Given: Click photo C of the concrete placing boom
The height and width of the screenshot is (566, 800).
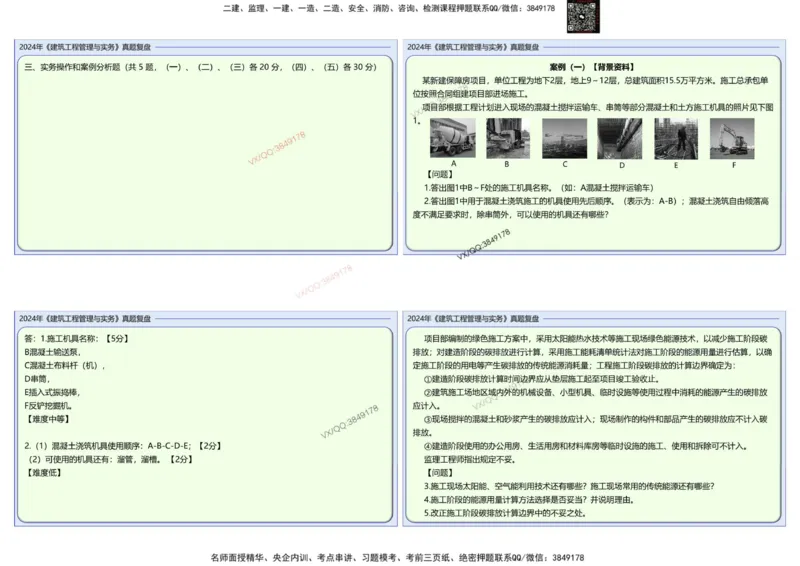Looking at the screenshot, I should 564,139.
